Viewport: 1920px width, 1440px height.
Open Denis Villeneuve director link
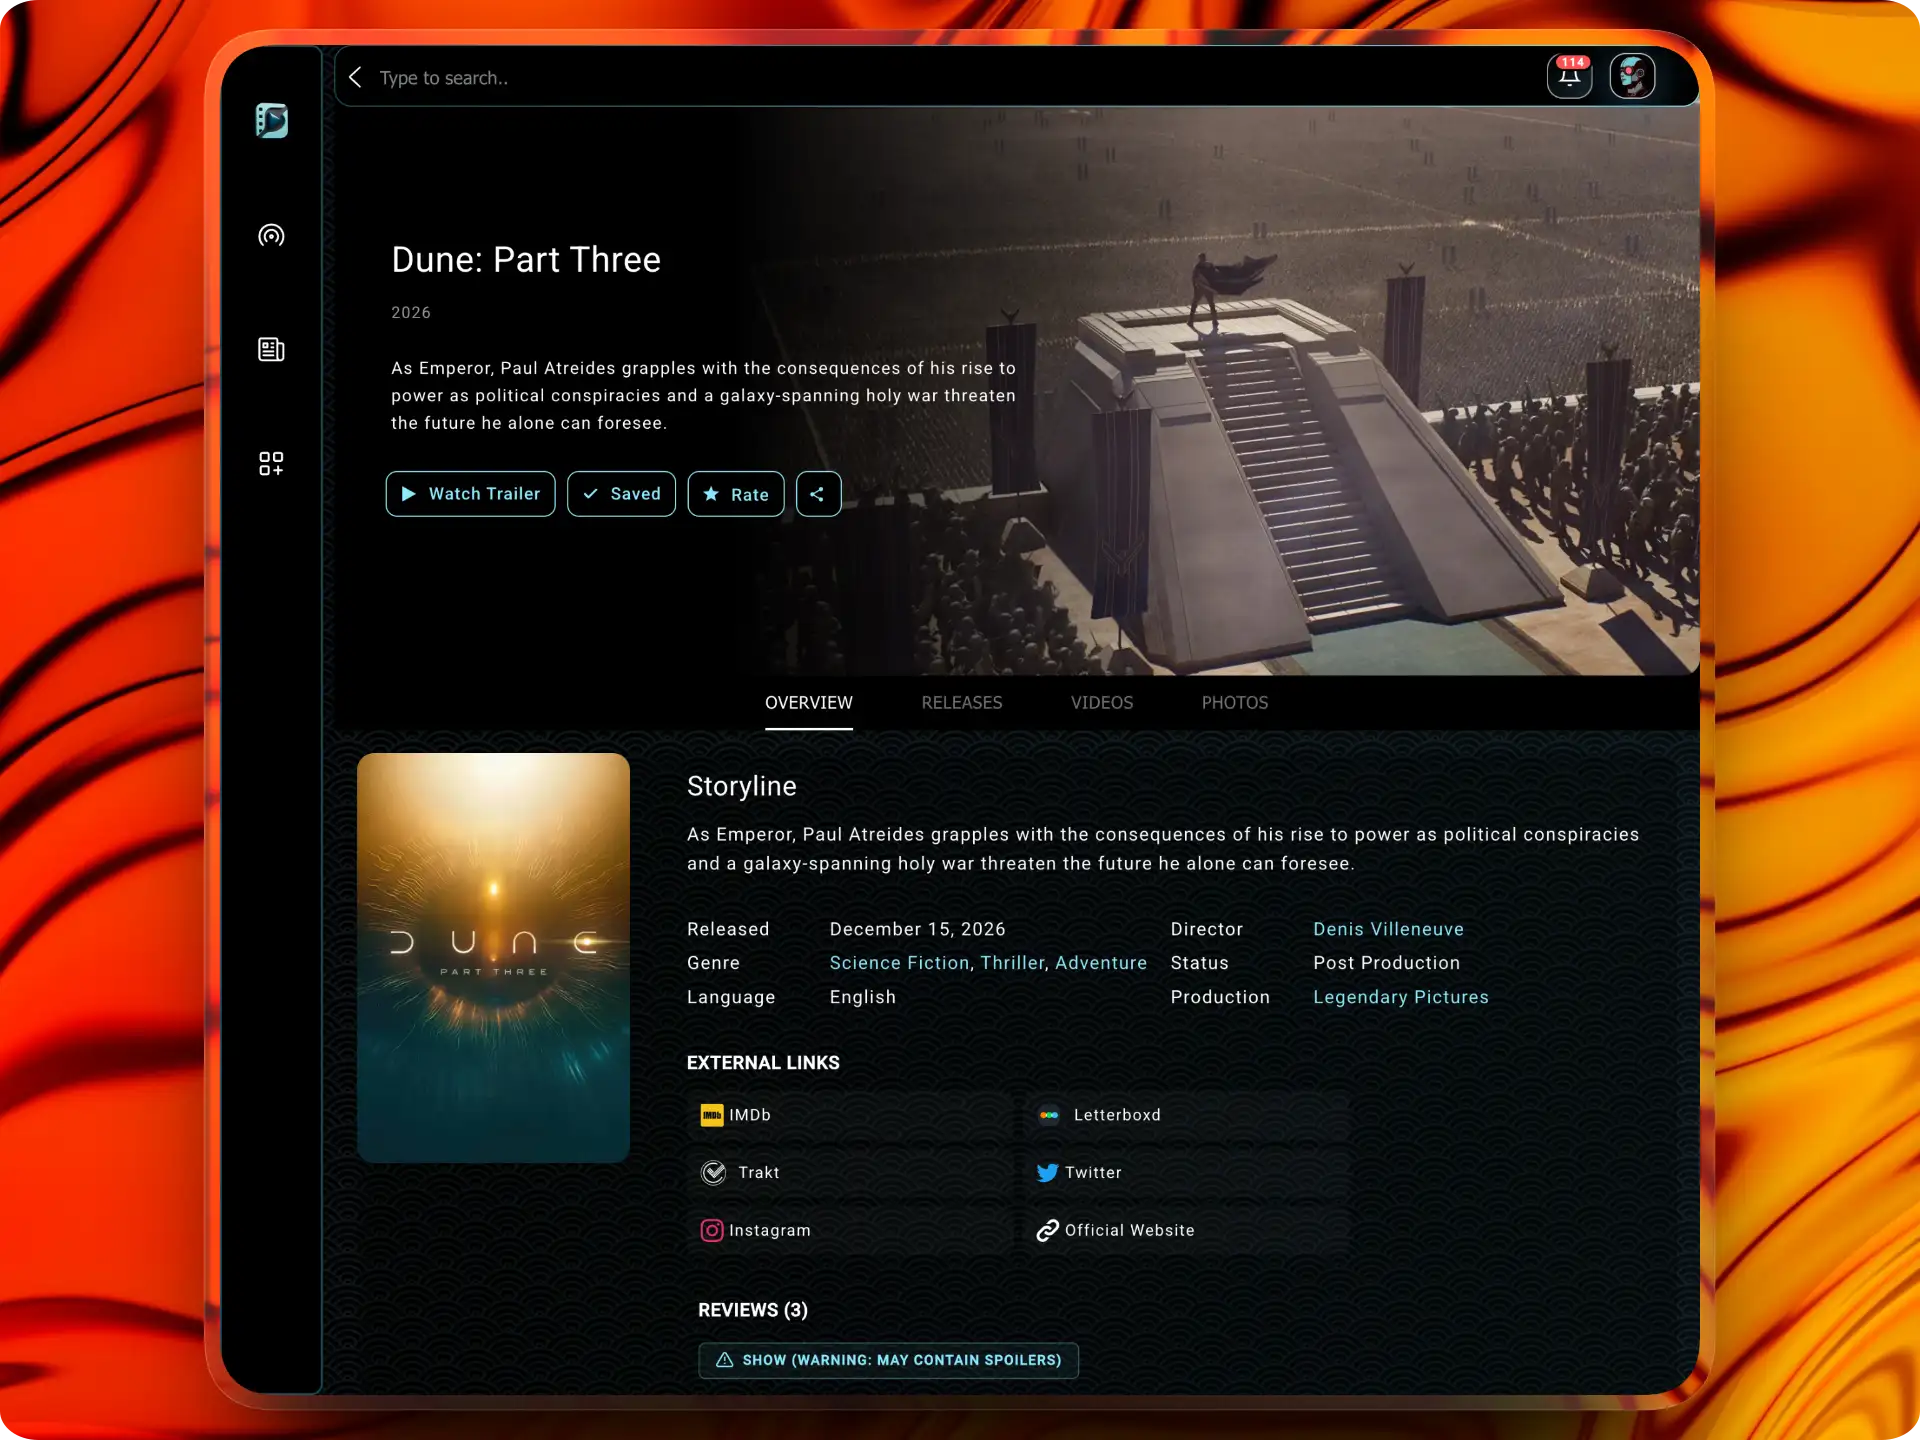click(1387, 929)
